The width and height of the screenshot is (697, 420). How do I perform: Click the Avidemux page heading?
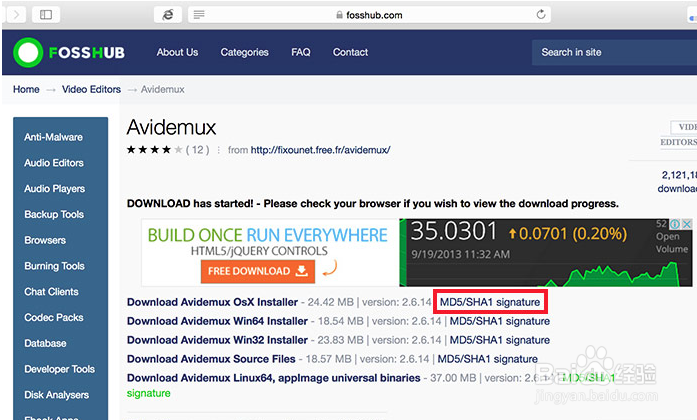pos(171,128)
